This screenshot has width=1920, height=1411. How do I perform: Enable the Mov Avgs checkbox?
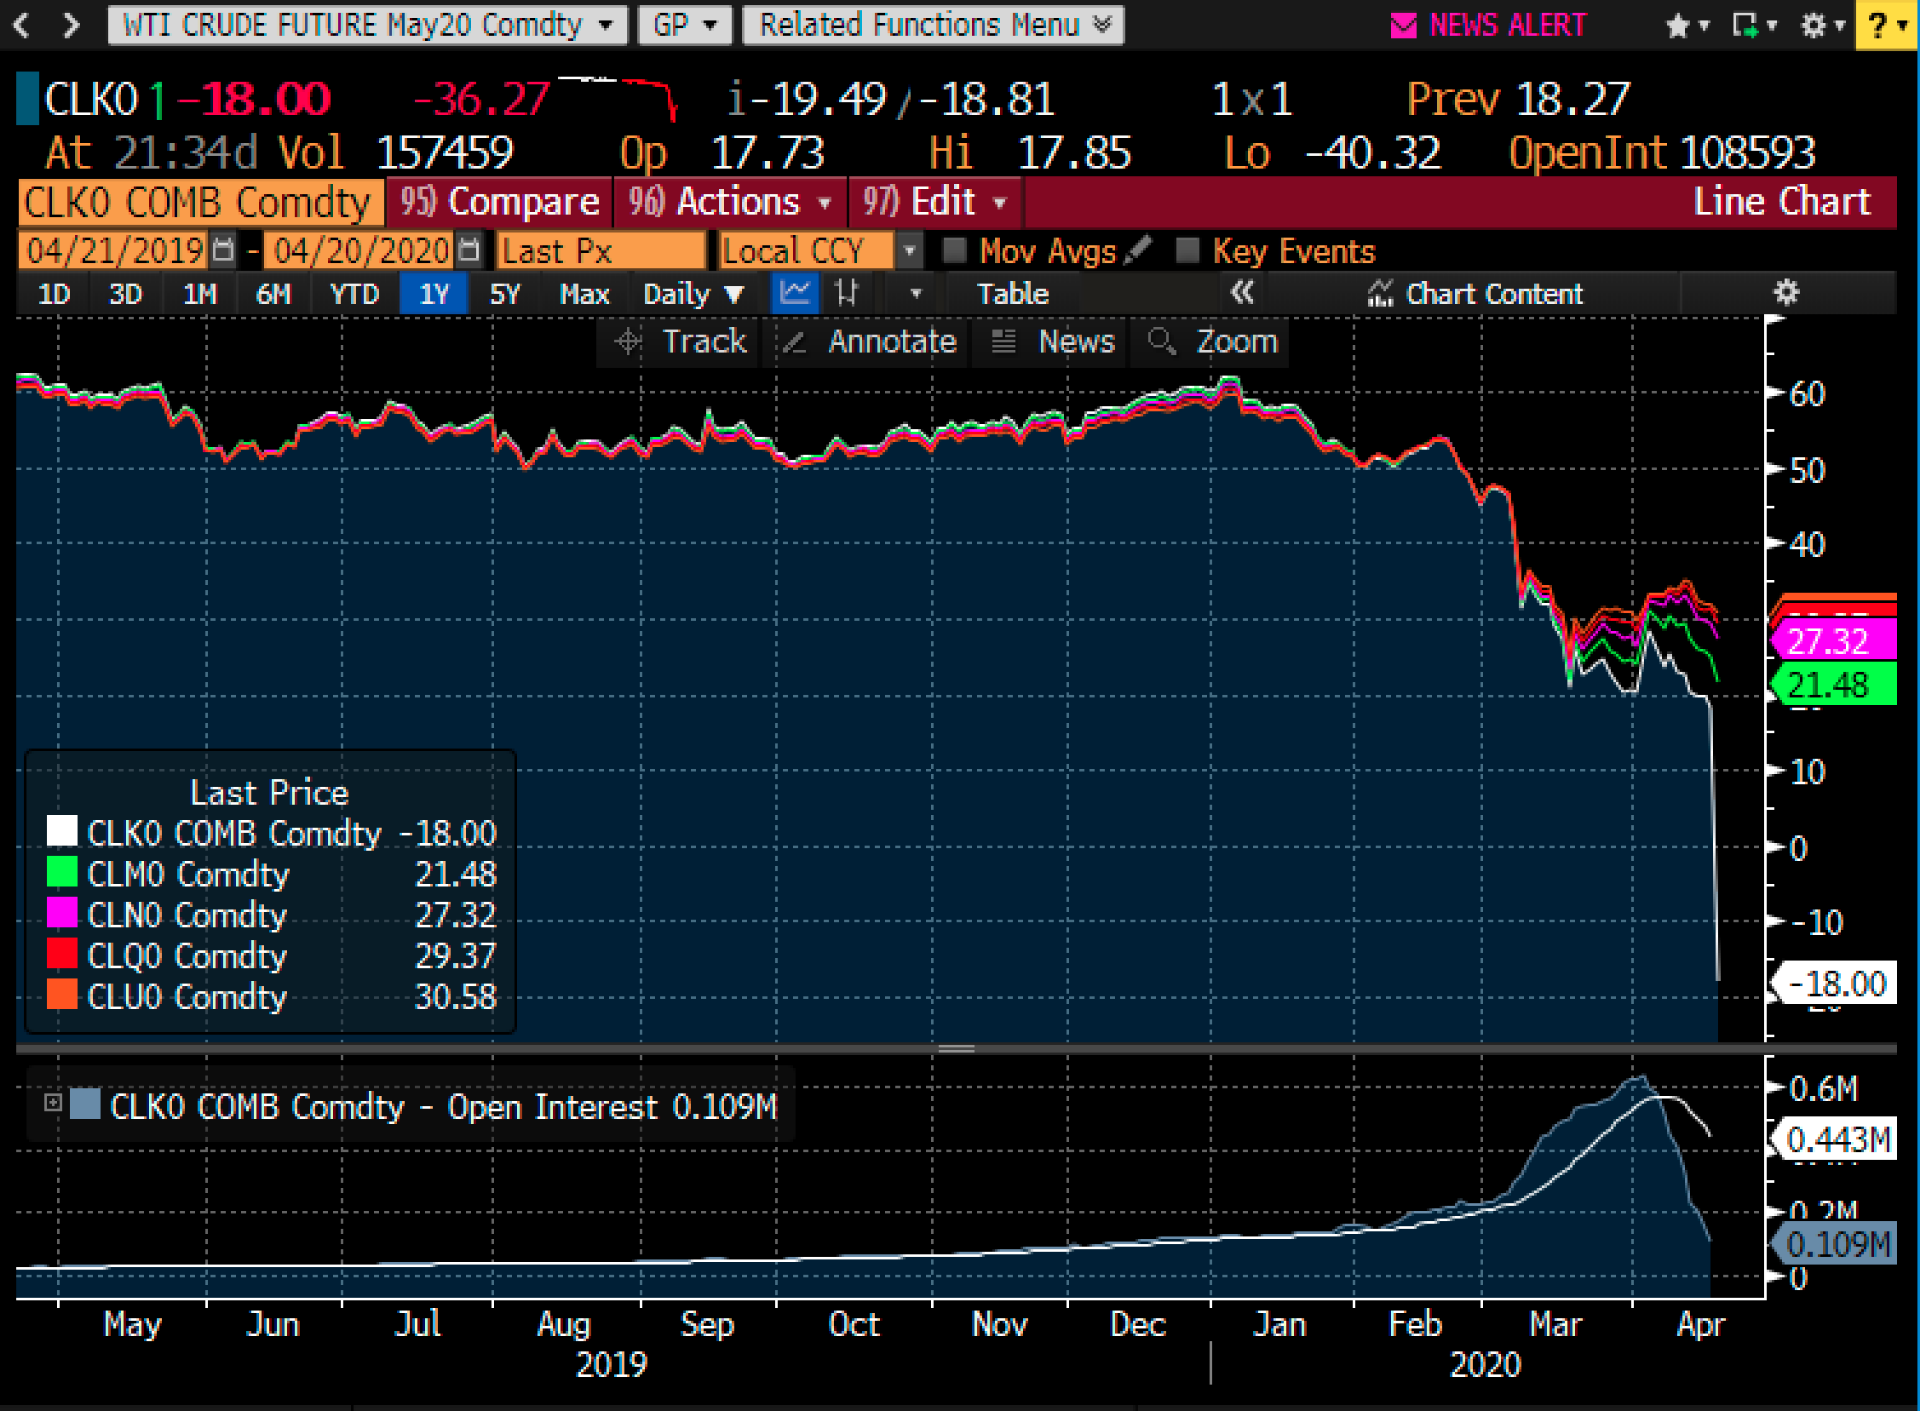tap(956, 250)
